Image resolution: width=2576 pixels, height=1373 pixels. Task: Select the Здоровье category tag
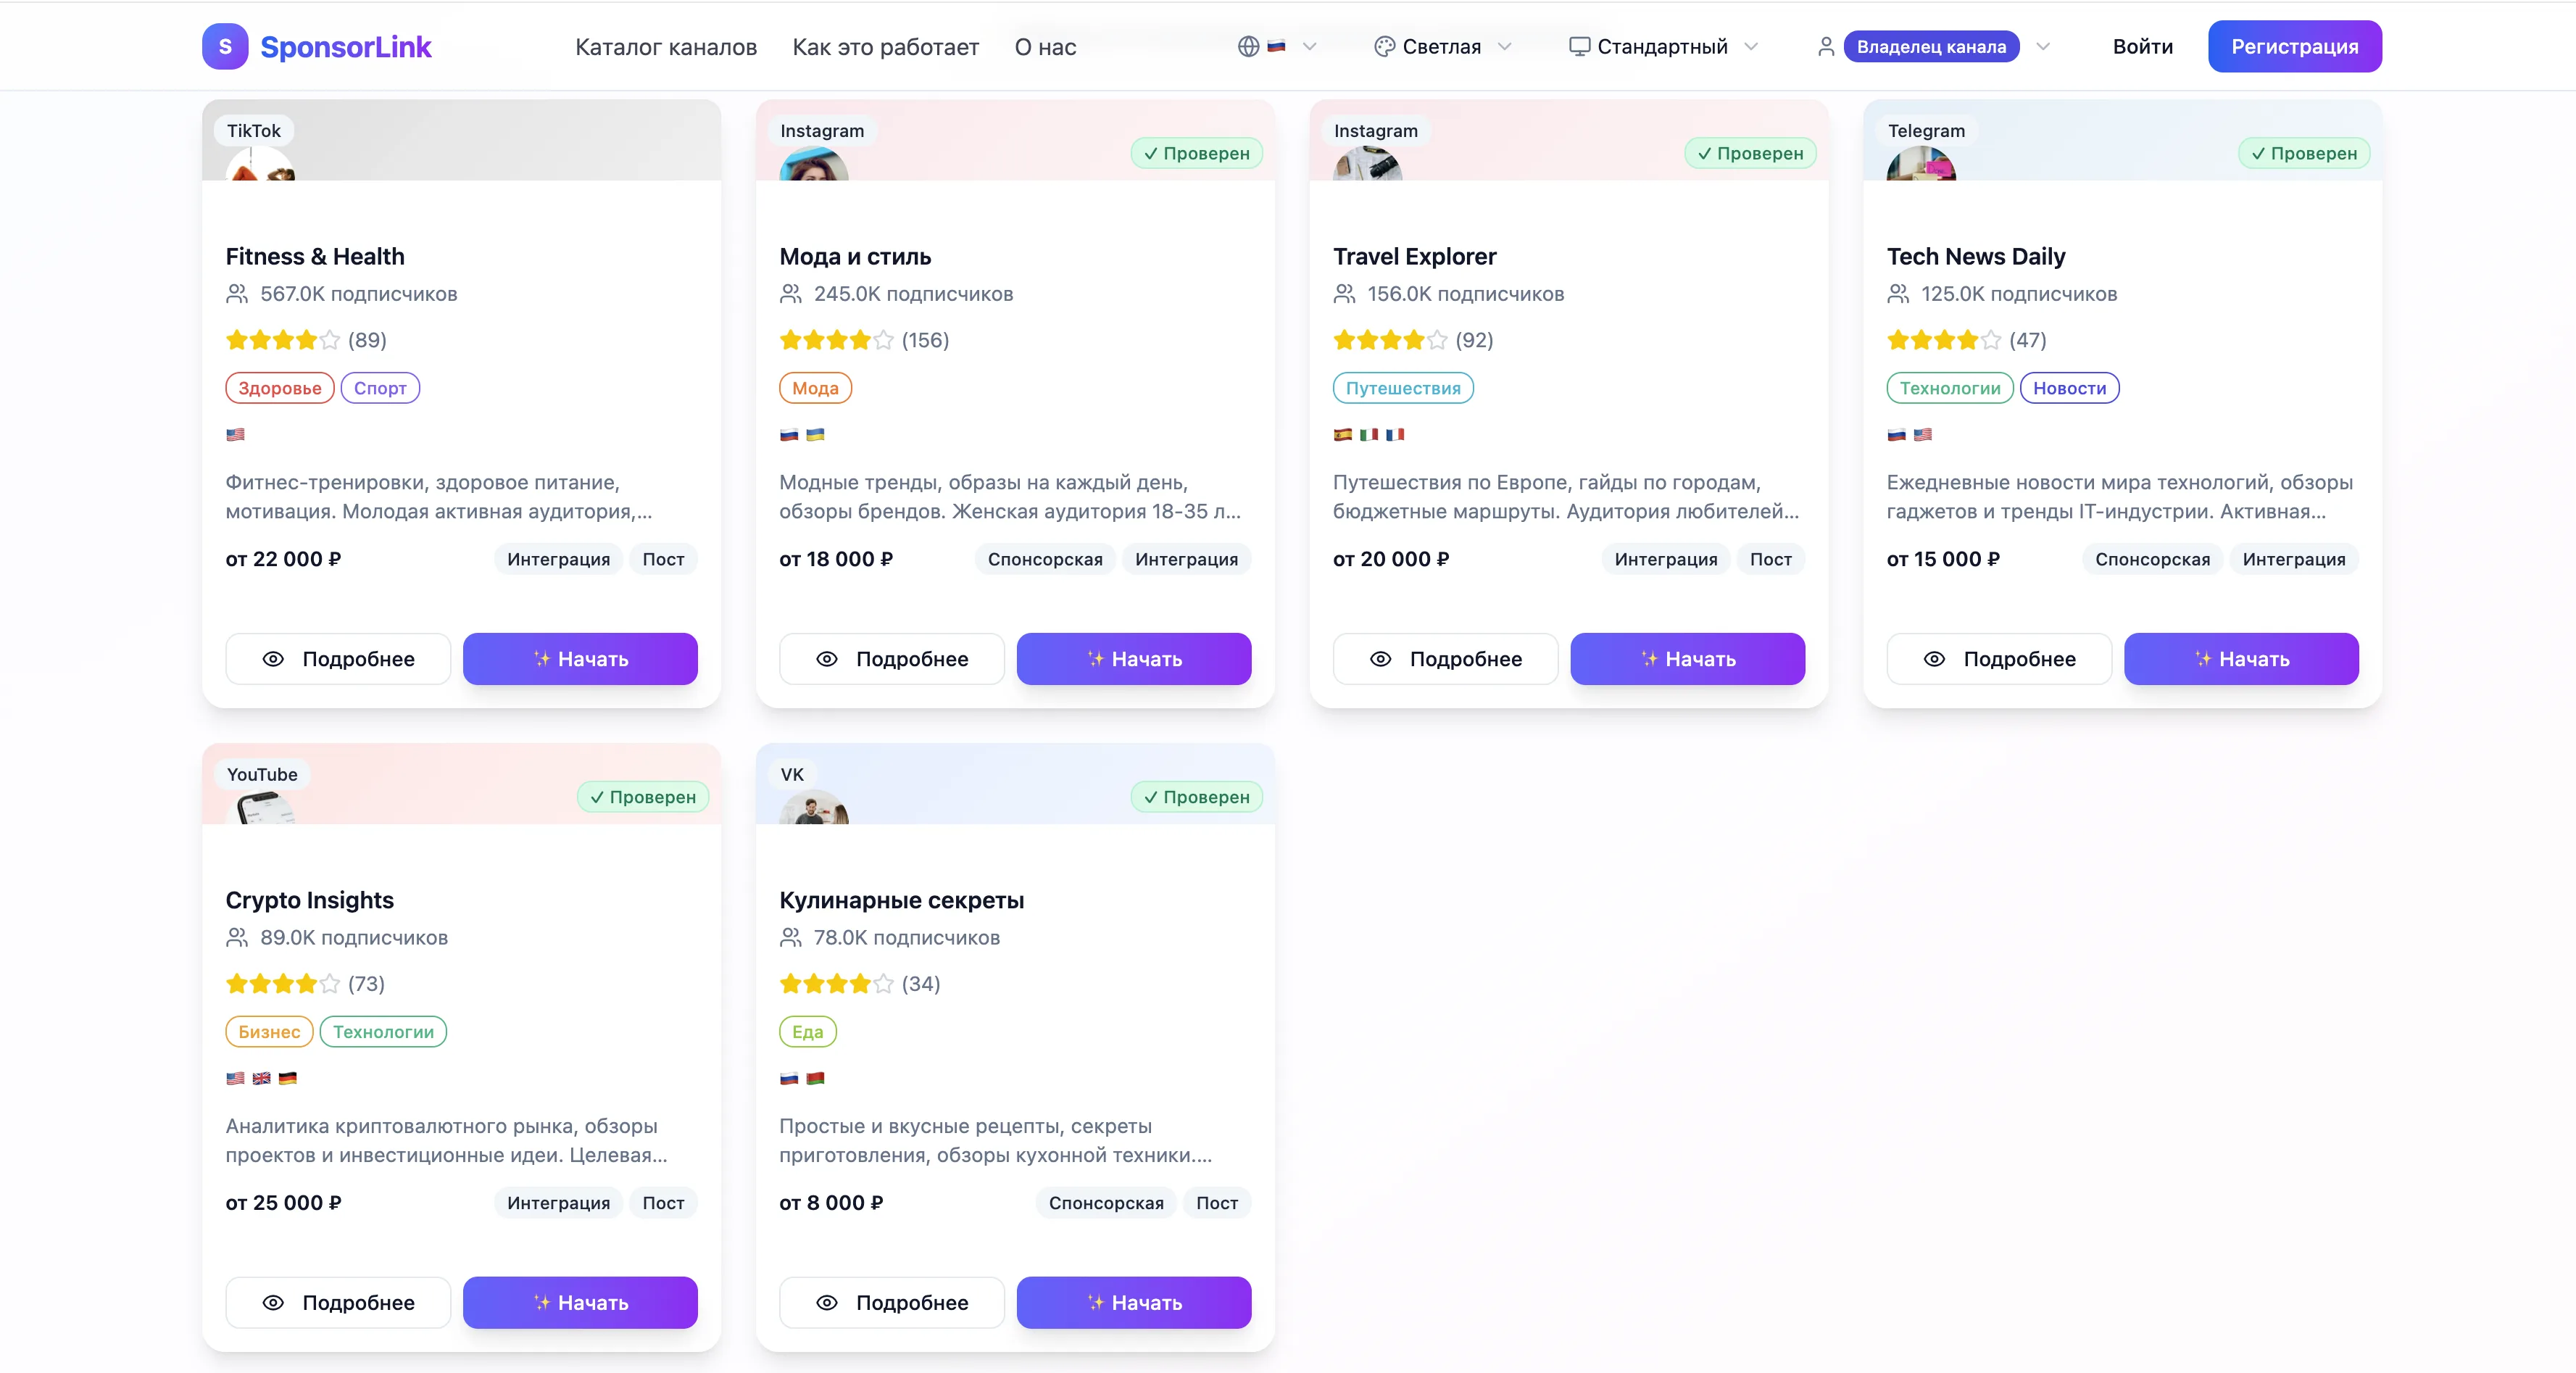point(279,388)
